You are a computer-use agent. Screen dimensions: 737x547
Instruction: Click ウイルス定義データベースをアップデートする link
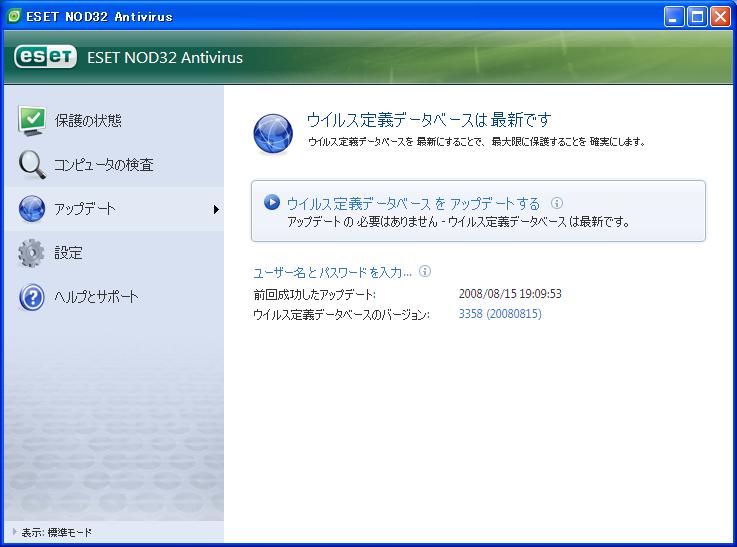tap(413, 203)
